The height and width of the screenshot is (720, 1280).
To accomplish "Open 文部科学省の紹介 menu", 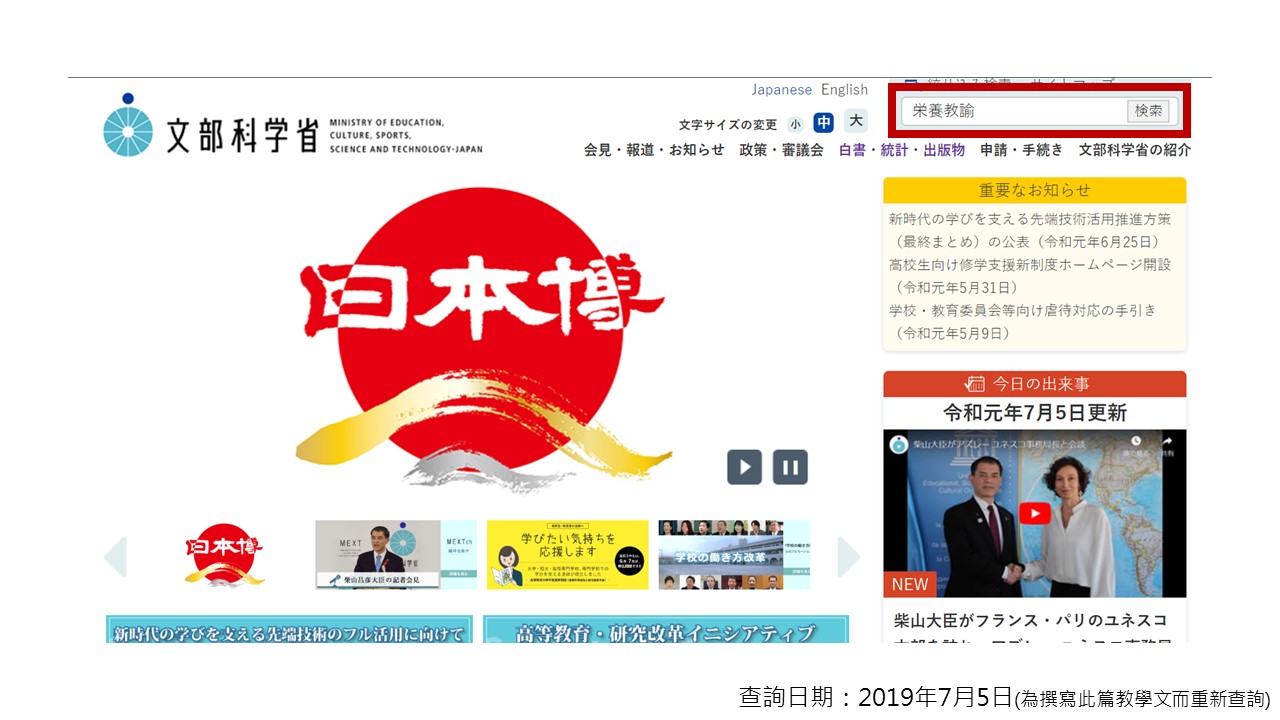I will click(1135, 150).
